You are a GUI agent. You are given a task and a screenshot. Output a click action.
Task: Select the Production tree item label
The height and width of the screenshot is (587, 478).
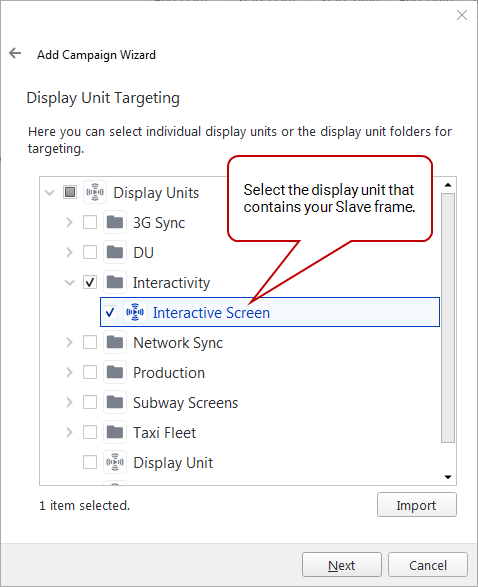169,373
